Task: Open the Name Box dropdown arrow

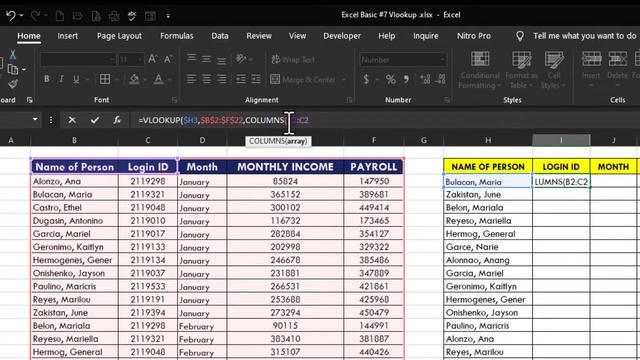Action: (x=35, y=120)
